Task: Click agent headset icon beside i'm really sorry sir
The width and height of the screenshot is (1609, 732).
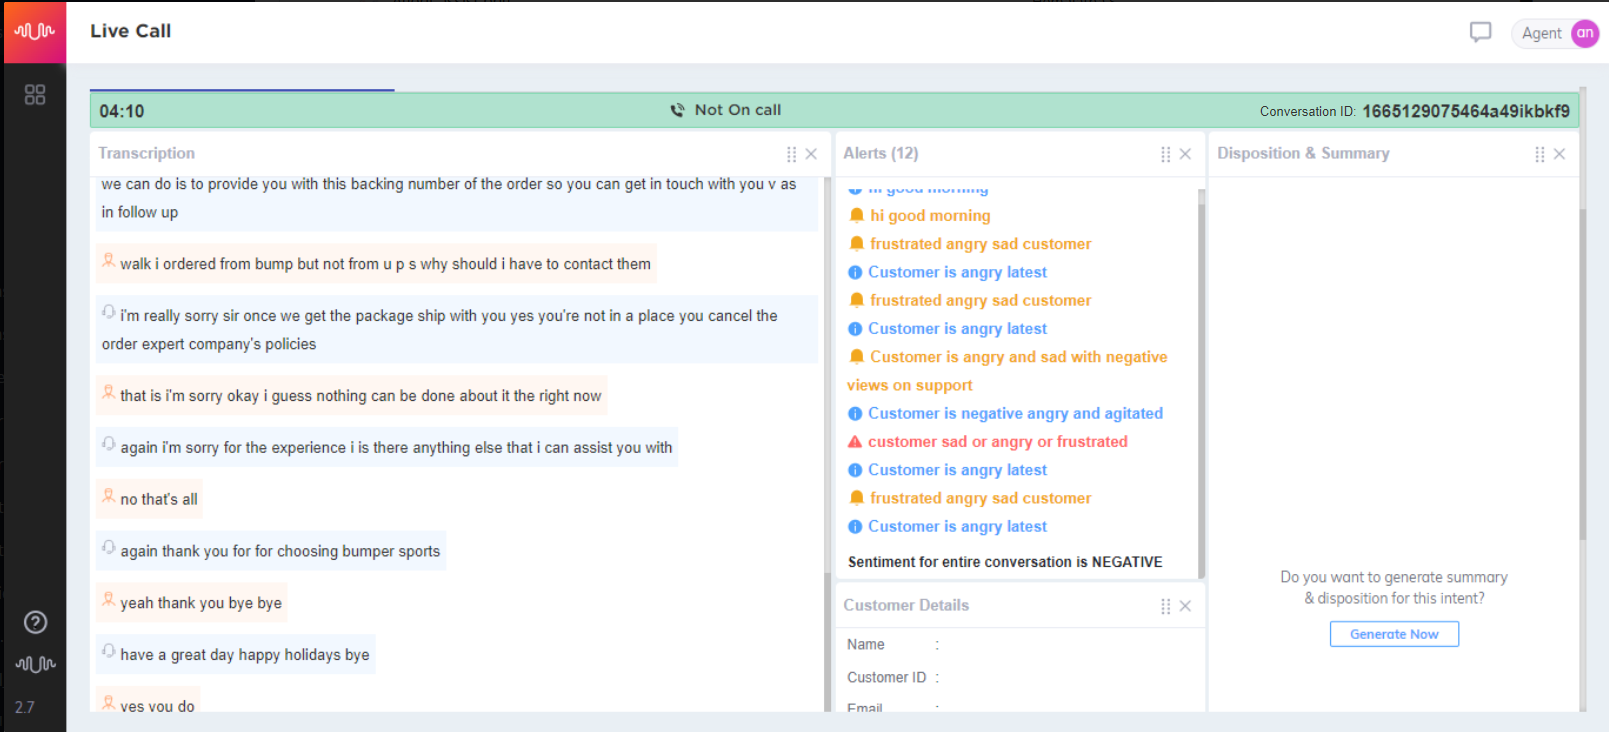Action: coord(108,312)
